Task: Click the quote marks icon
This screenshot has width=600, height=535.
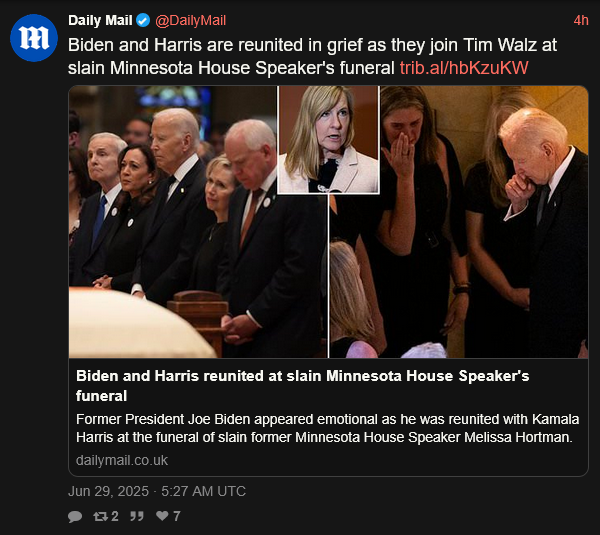Action: (x=137, y=516)
